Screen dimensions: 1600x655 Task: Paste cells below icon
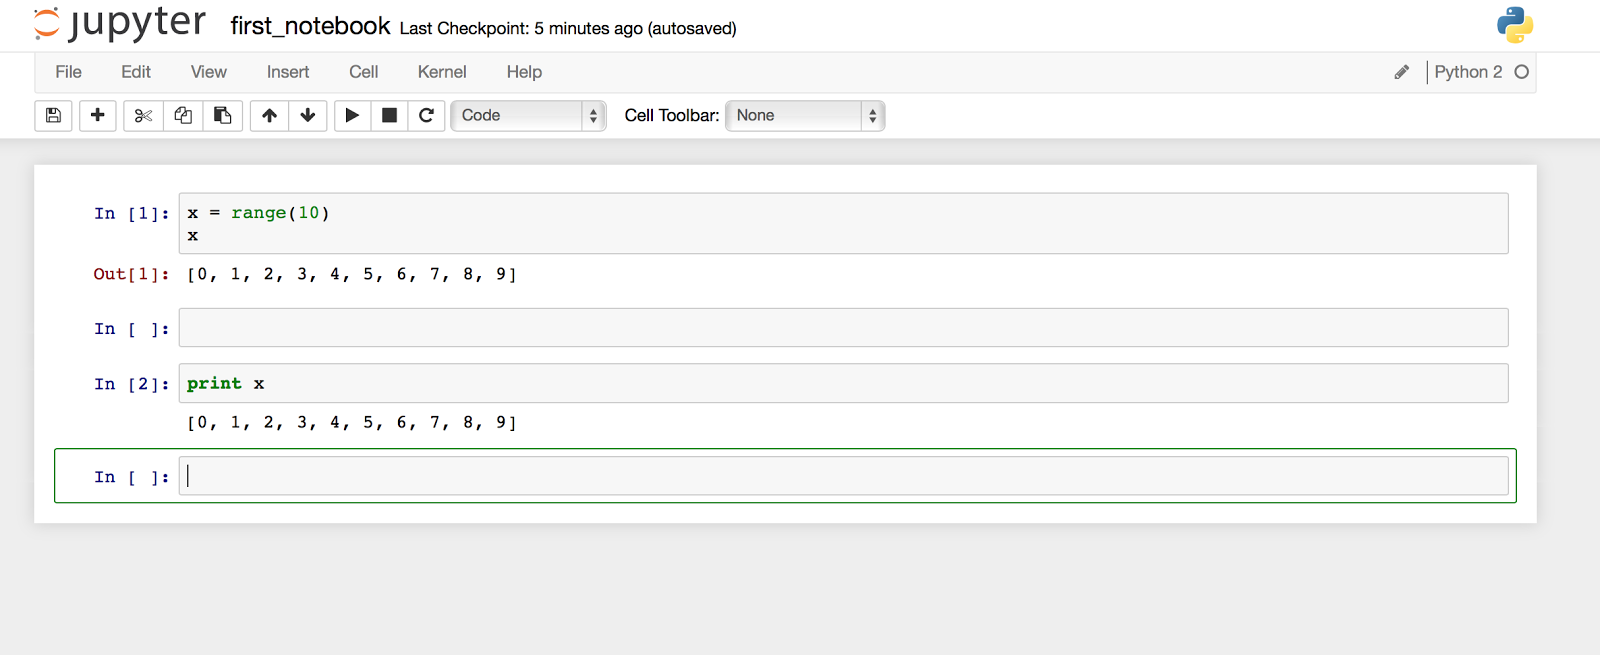(223, 115)
